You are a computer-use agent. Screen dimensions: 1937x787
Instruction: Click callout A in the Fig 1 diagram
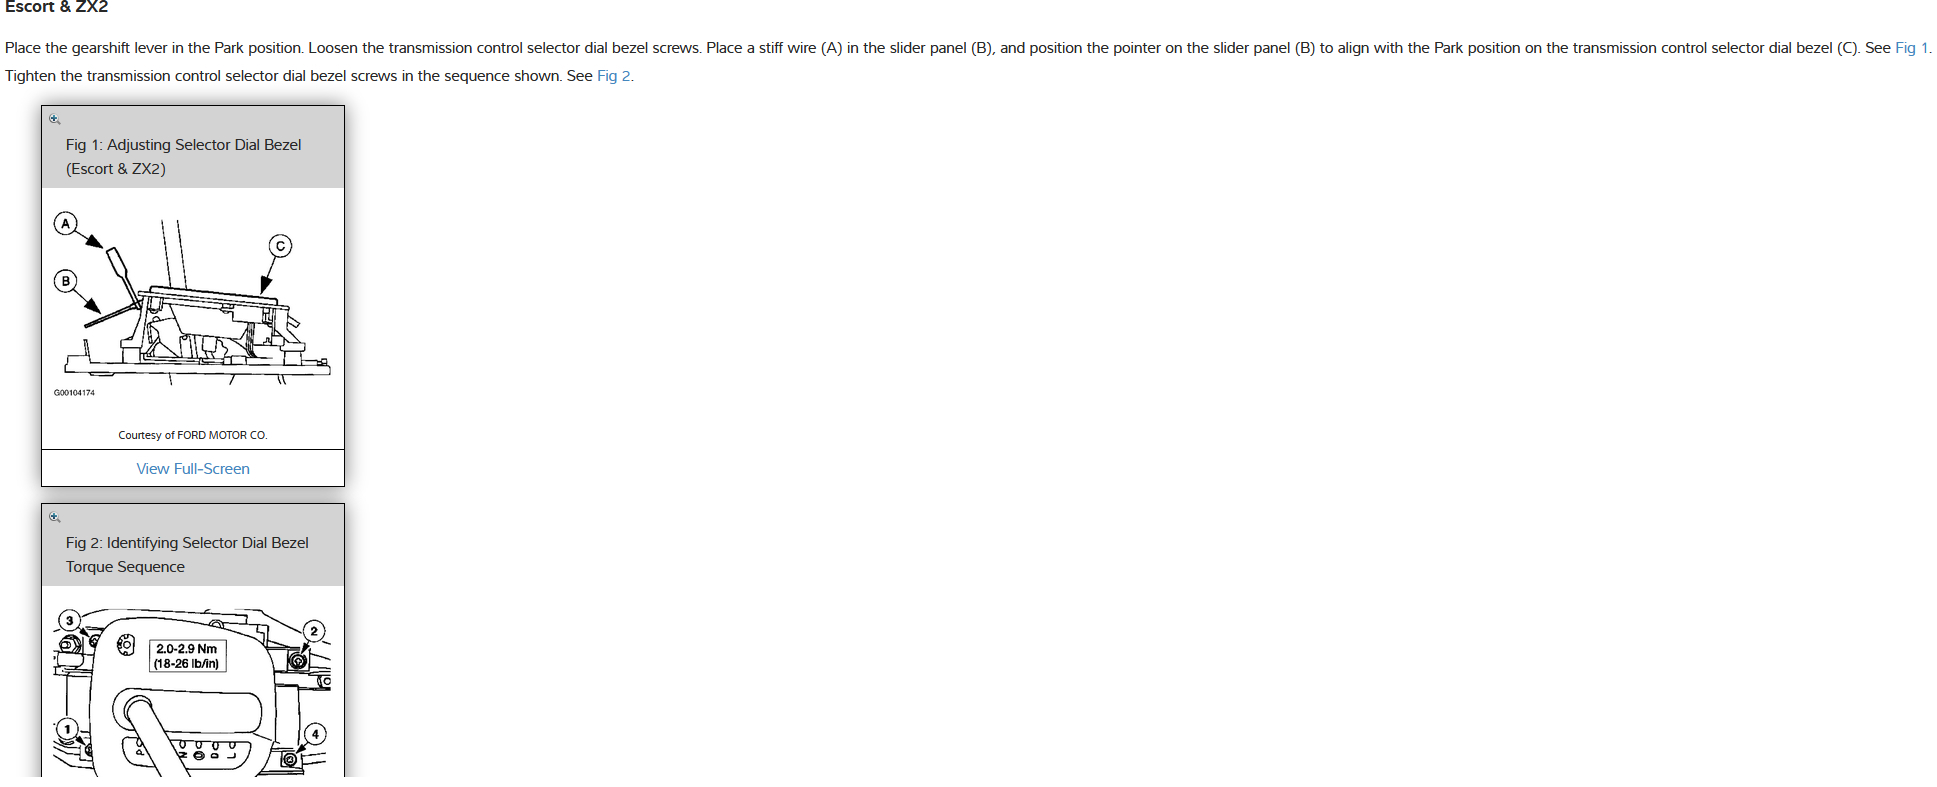(66, 223)
